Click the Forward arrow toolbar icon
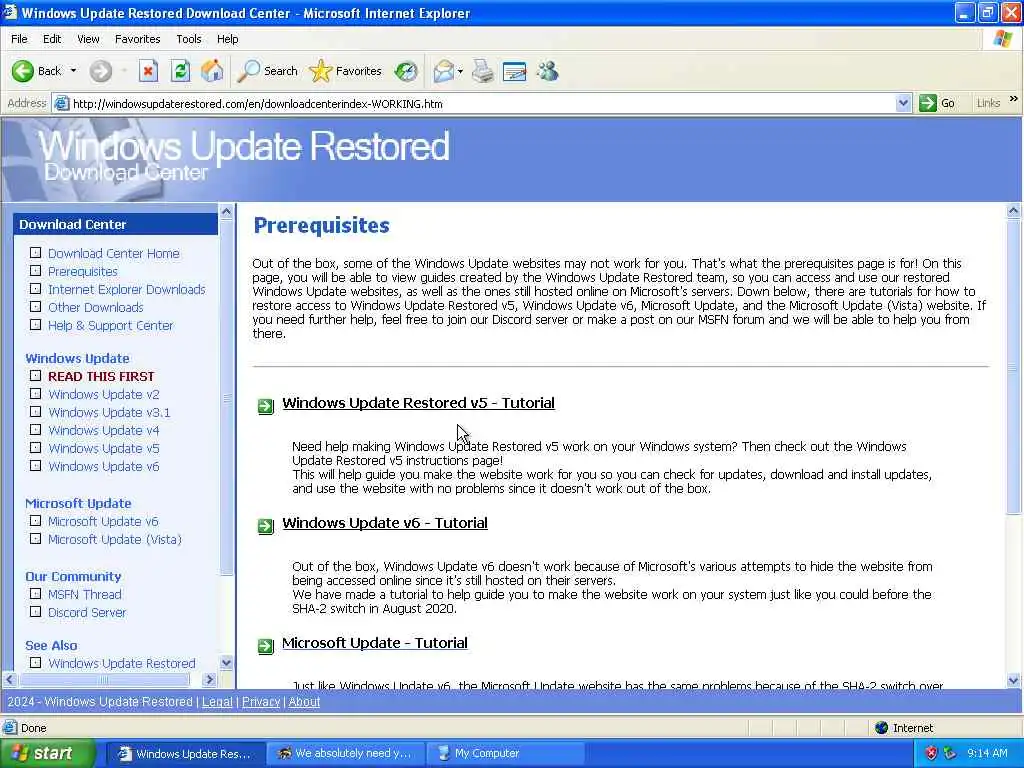The width and height of the screenshot is (1024, 768). coord(101,71)
